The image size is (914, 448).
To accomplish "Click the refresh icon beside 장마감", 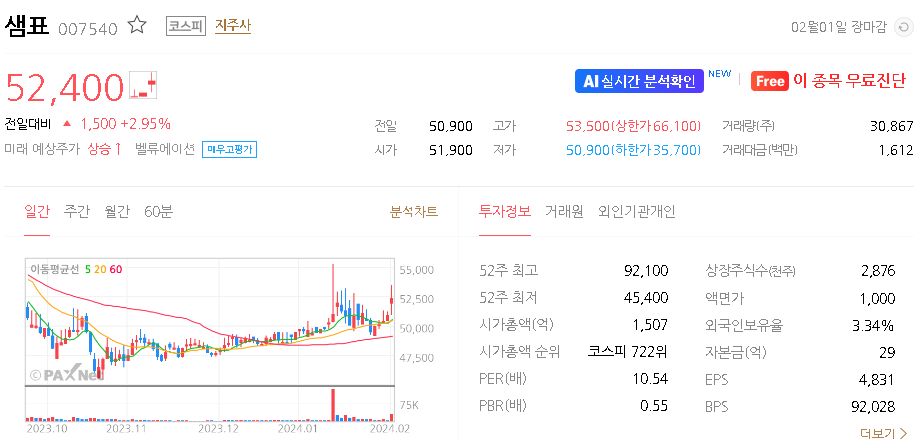I will [902, 27].
